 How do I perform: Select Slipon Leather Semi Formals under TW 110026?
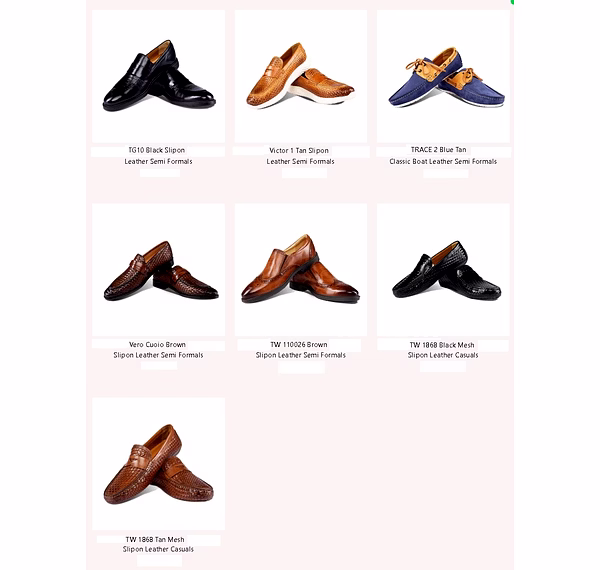pyautogui.click(x=301, y=355)
